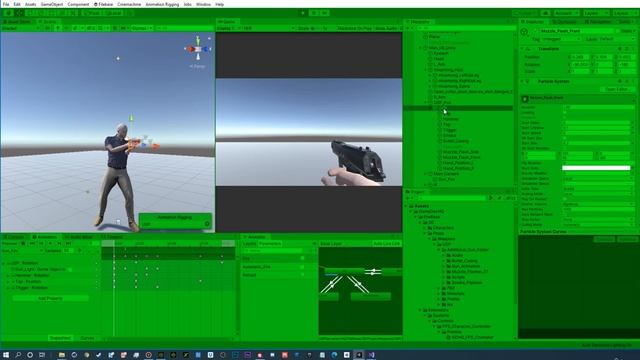Select the Hand tool in the toolbar
The image size is (640, 360).
[8, 13]
